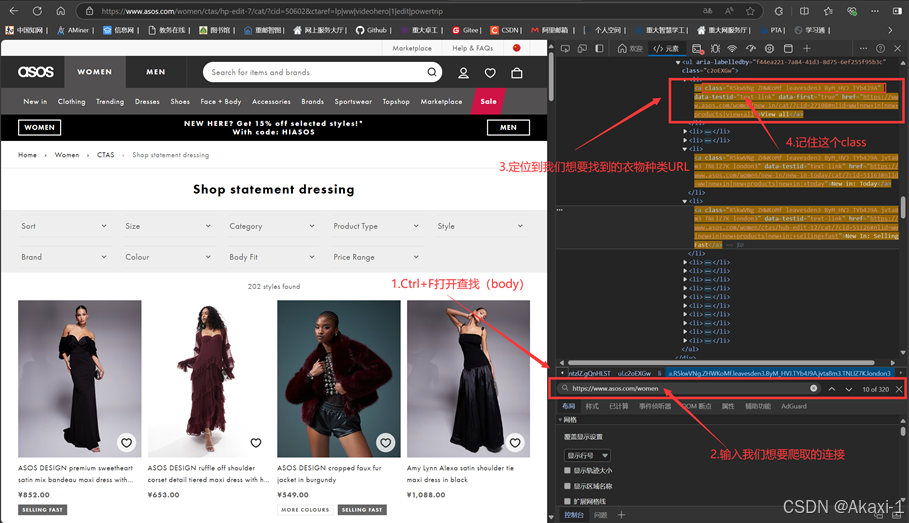Image resolution: width=909 pixels, height=523 pixels.
Task: Switch to the 样式 styles tab
Action: tap(592, 406)
